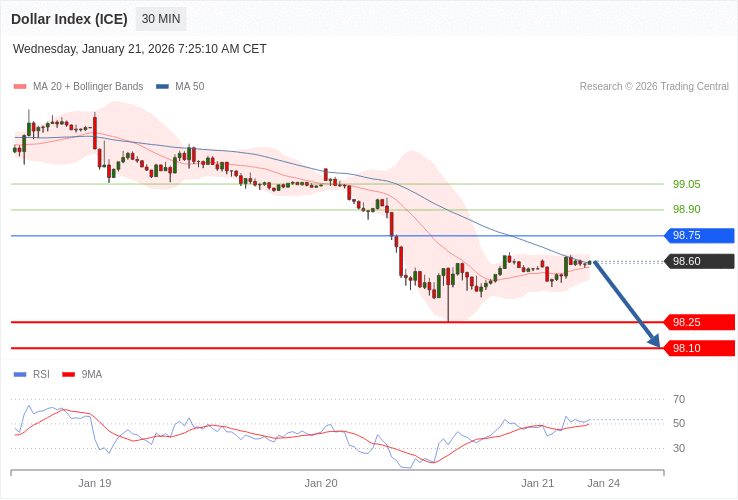
Task: Click the date and time stamp text
Action: [140, 49]
